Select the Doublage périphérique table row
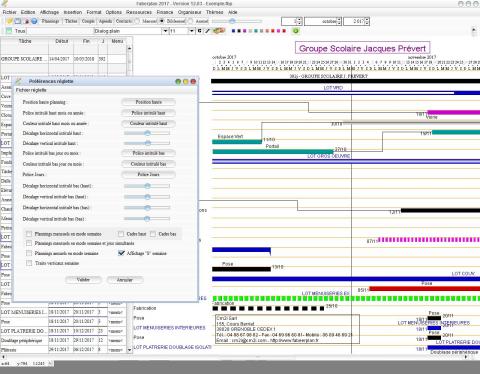This screenshot has width=480, height=374. tap(63, 340)
